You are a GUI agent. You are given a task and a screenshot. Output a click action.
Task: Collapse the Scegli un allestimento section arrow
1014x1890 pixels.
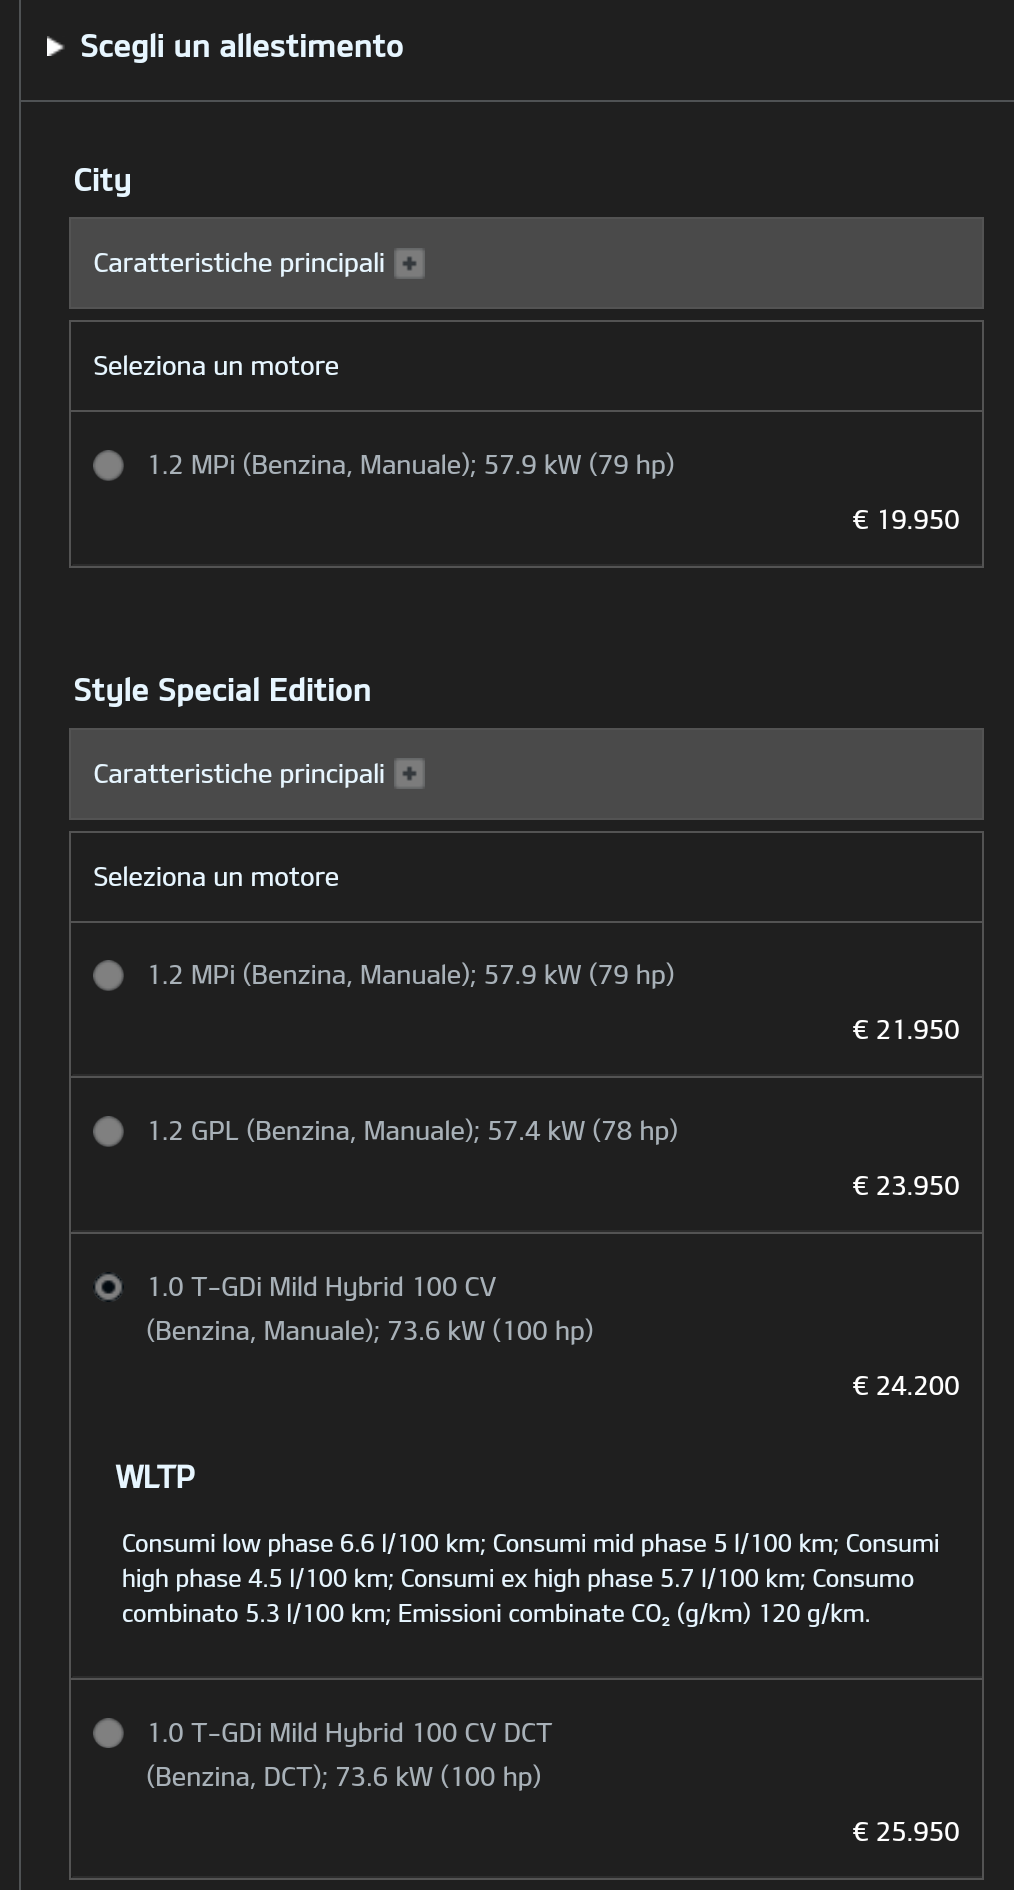coord(55,47)
